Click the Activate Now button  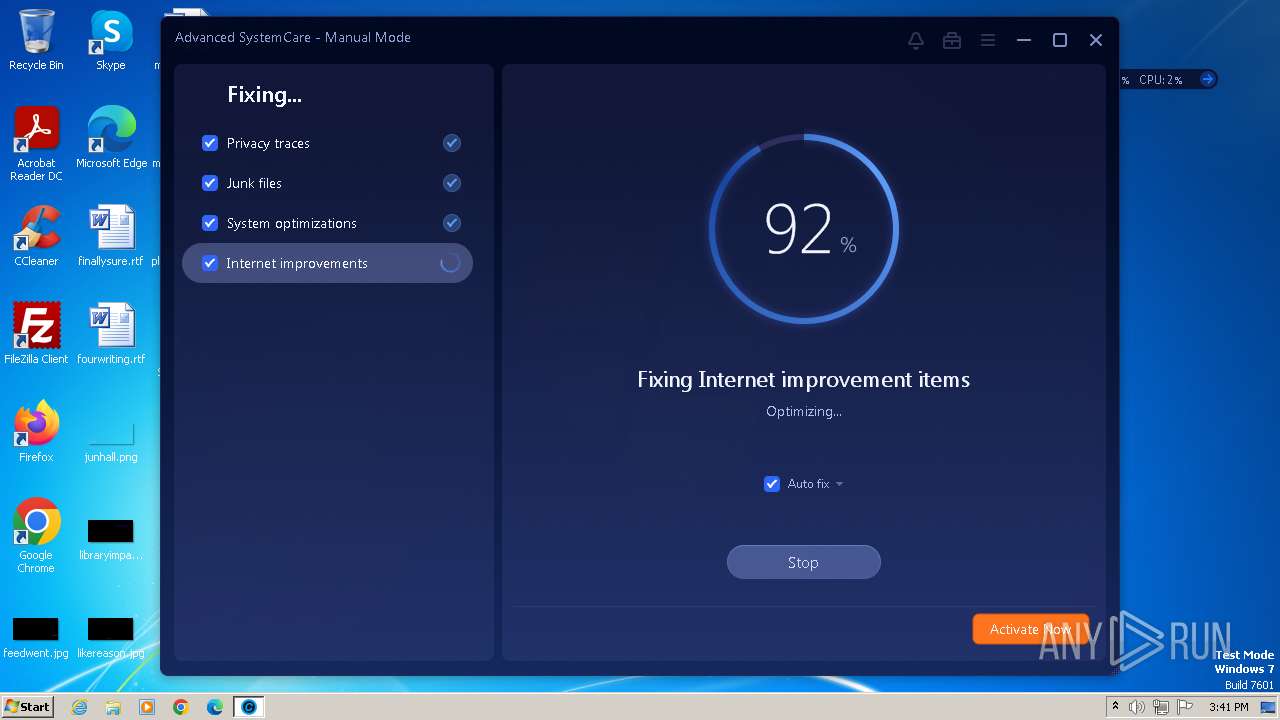(x=1030, y=629)
